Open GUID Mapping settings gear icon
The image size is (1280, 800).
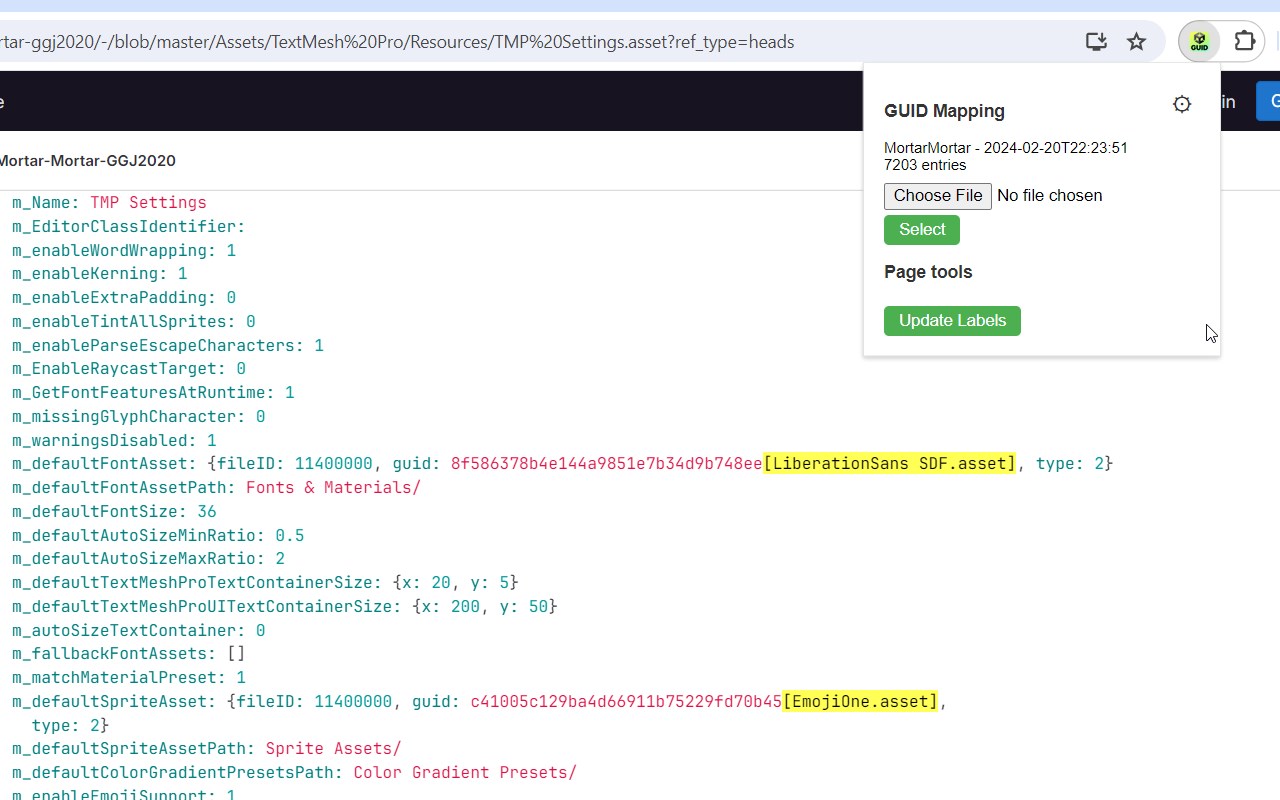point(1182,104)
